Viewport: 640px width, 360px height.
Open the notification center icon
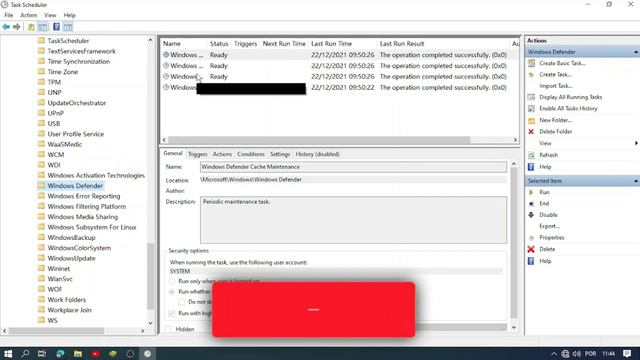click(627, 353)
